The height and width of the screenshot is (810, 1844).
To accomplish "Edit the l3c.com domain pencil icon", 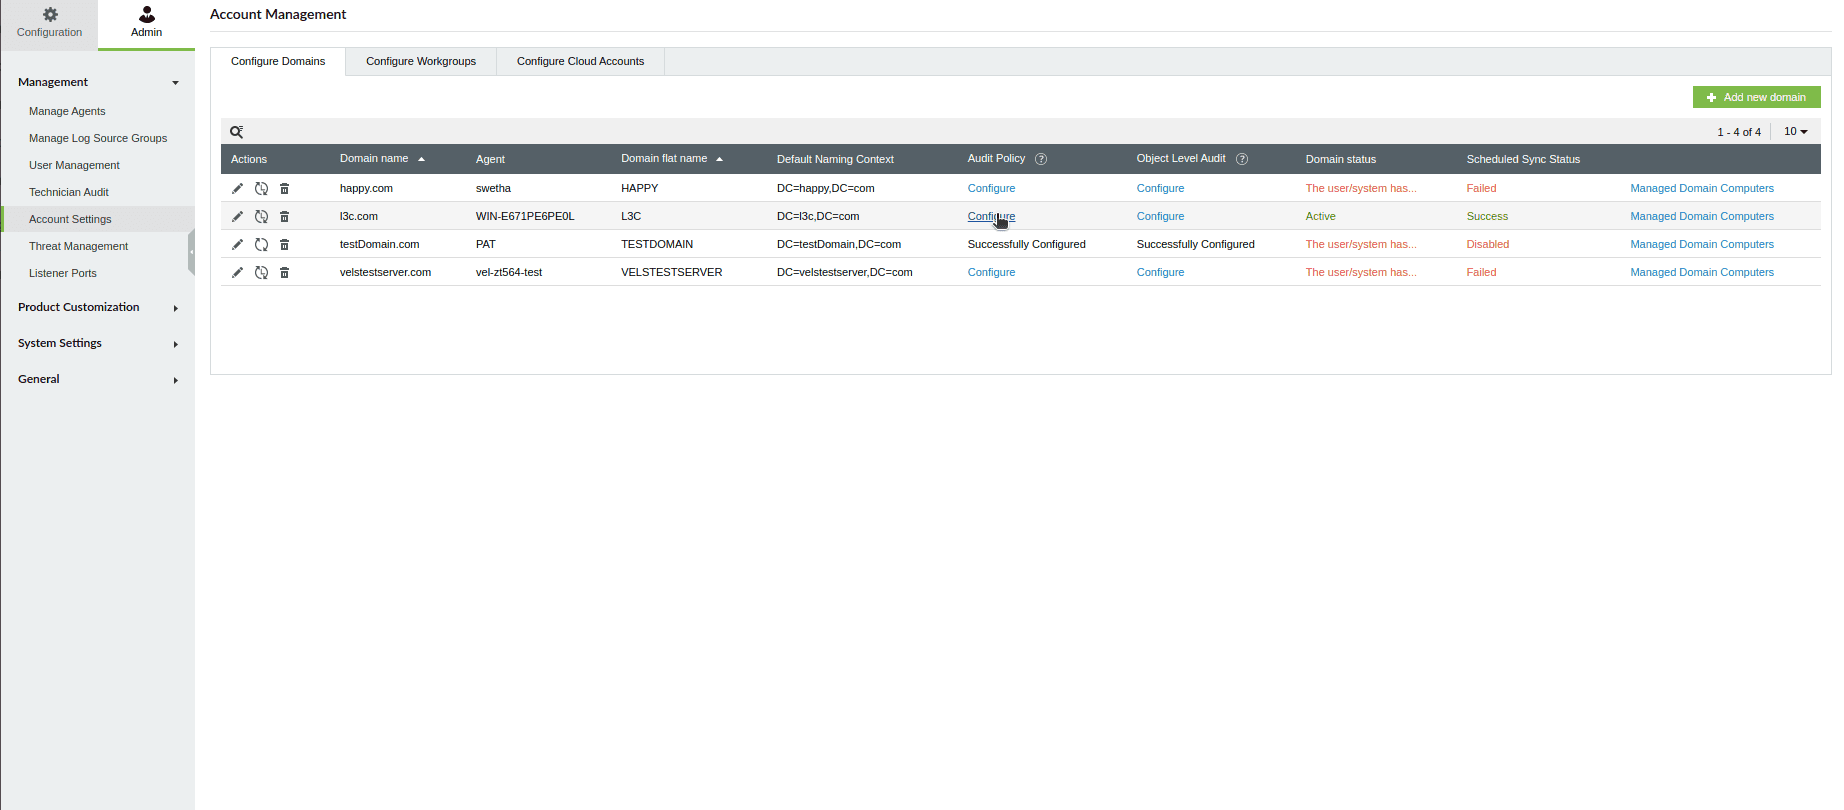I will (x=237, y=216).
